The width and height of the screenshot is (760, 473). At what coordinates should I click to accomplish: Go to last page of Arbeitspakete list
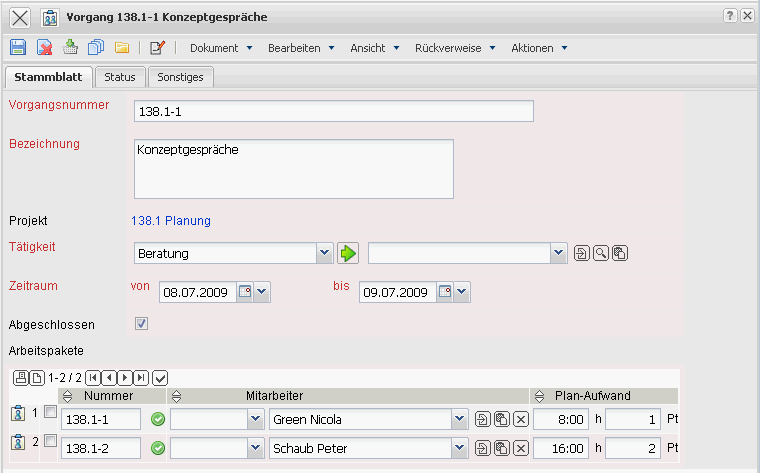click(141, 378)
